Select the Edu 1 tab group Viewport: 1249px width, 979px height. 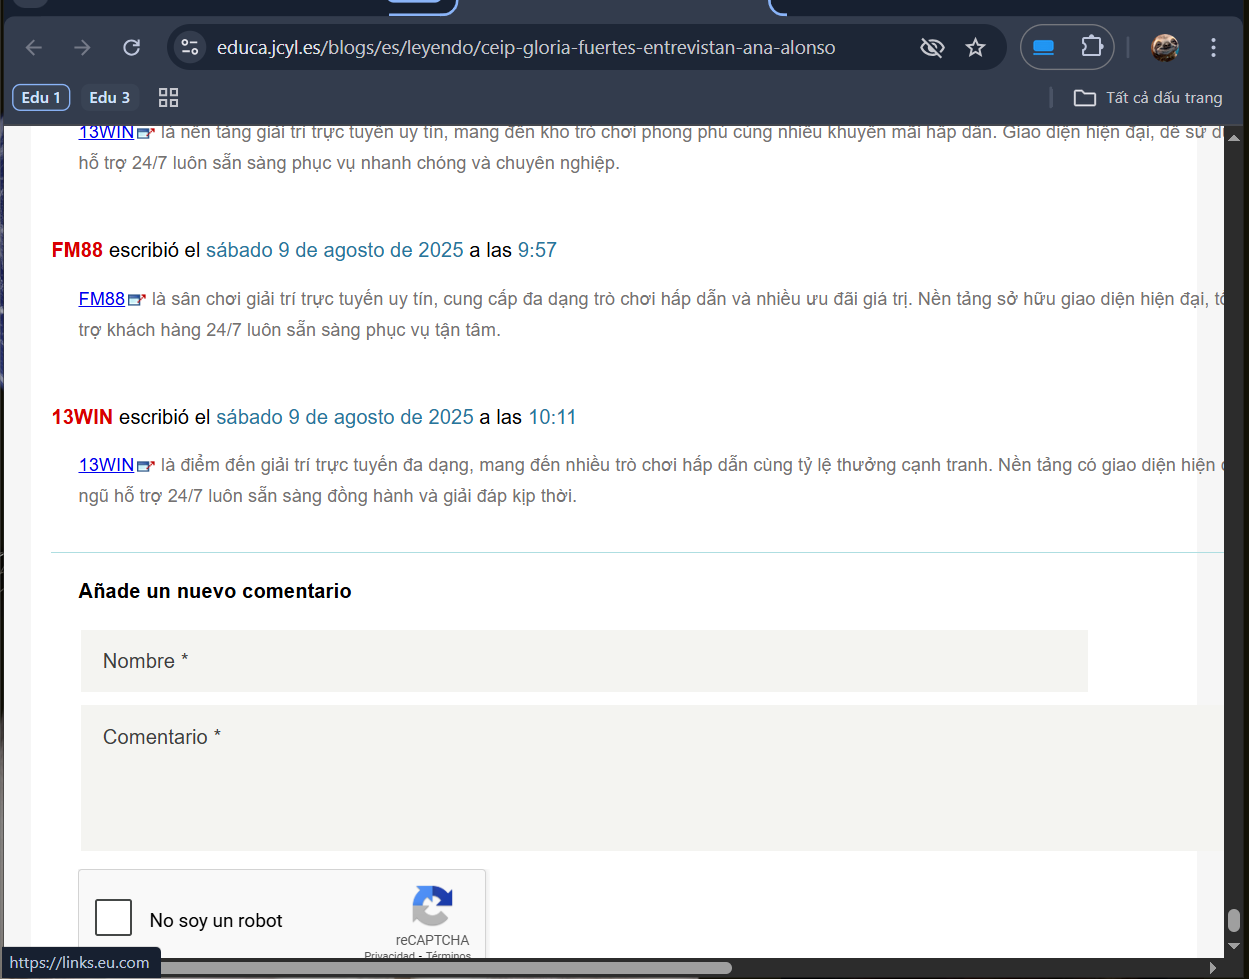coord(41,97)
